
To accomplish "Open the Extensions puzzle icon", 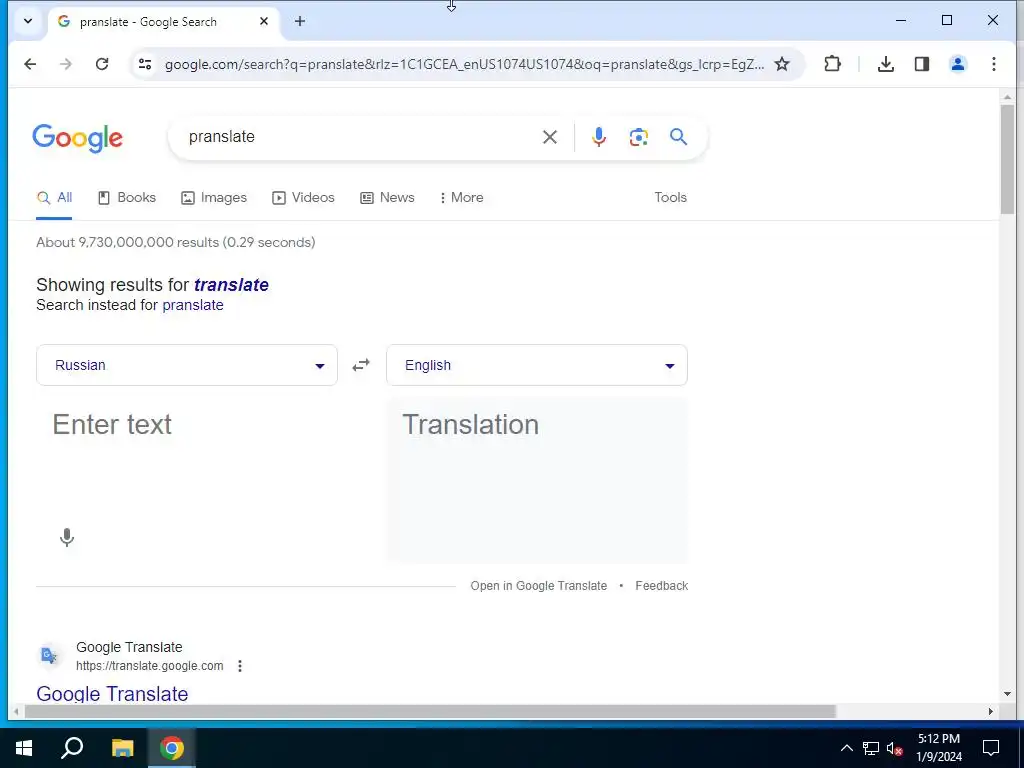I will pos(832,64).
